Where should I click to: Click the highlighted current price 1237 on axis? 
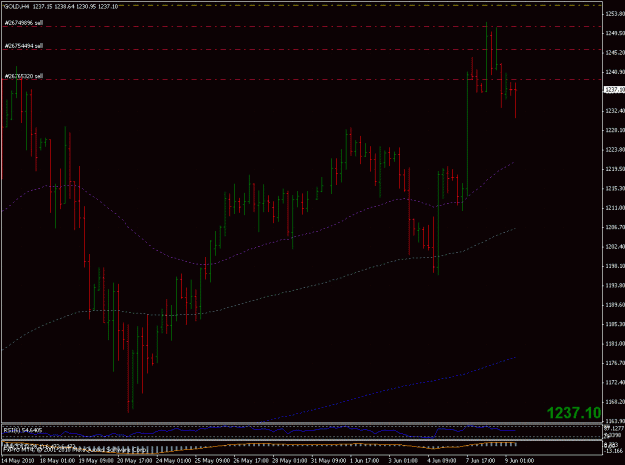pos(614,90)
